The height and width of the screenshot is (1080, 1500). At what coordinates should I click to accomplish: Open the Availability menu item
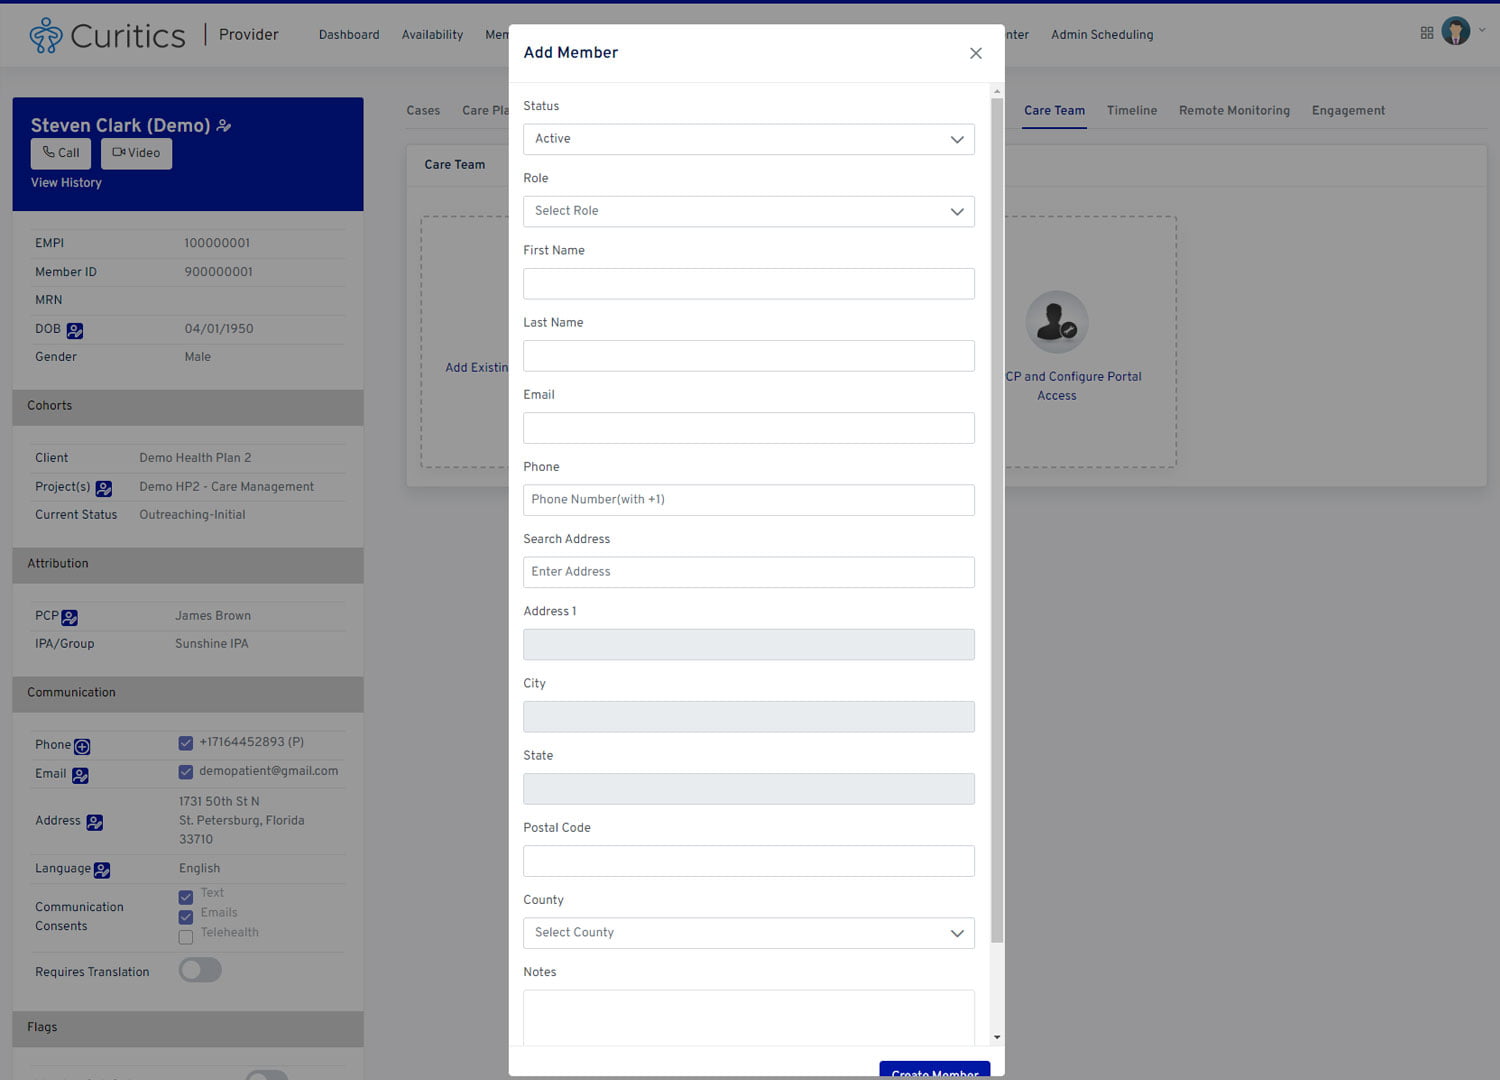click(432, 35)
